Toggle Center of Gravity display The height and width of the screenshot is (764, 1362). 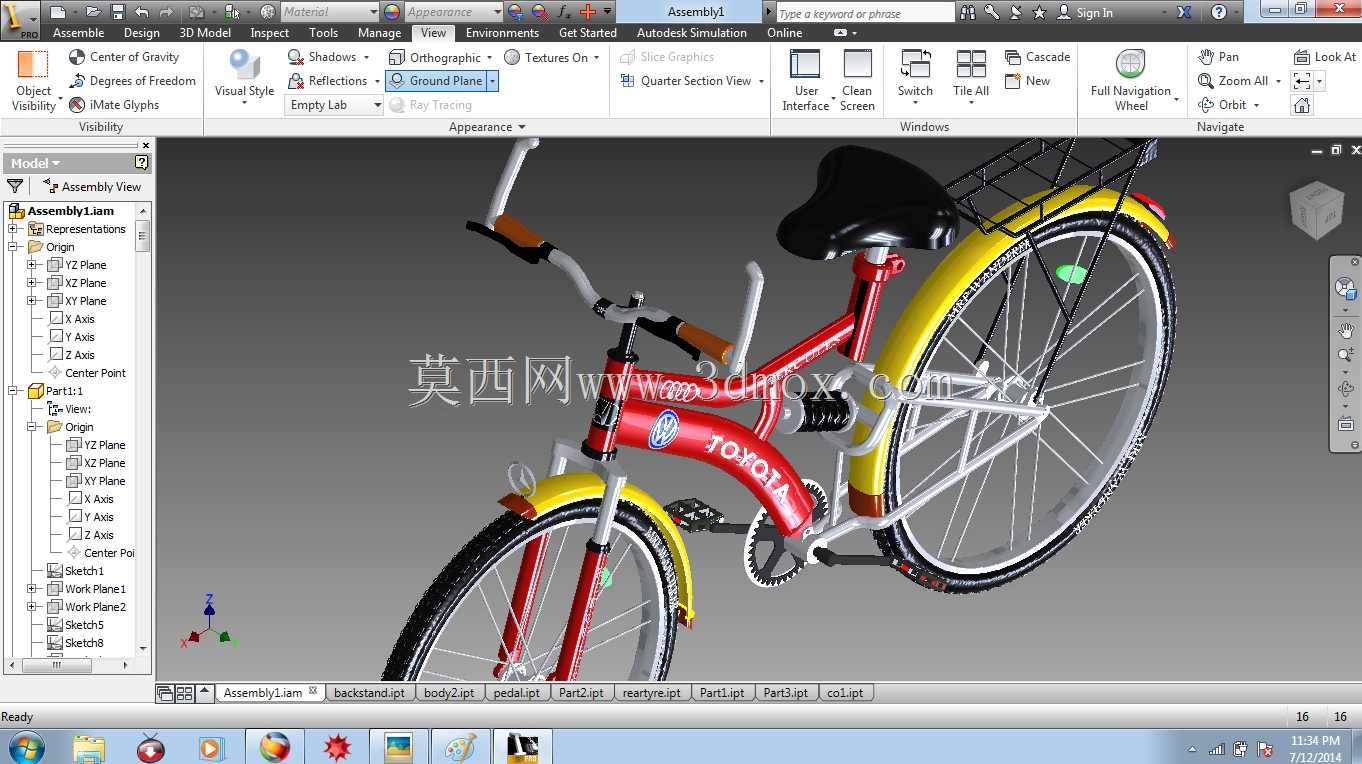pyautogui.click(x=124, y=57)
